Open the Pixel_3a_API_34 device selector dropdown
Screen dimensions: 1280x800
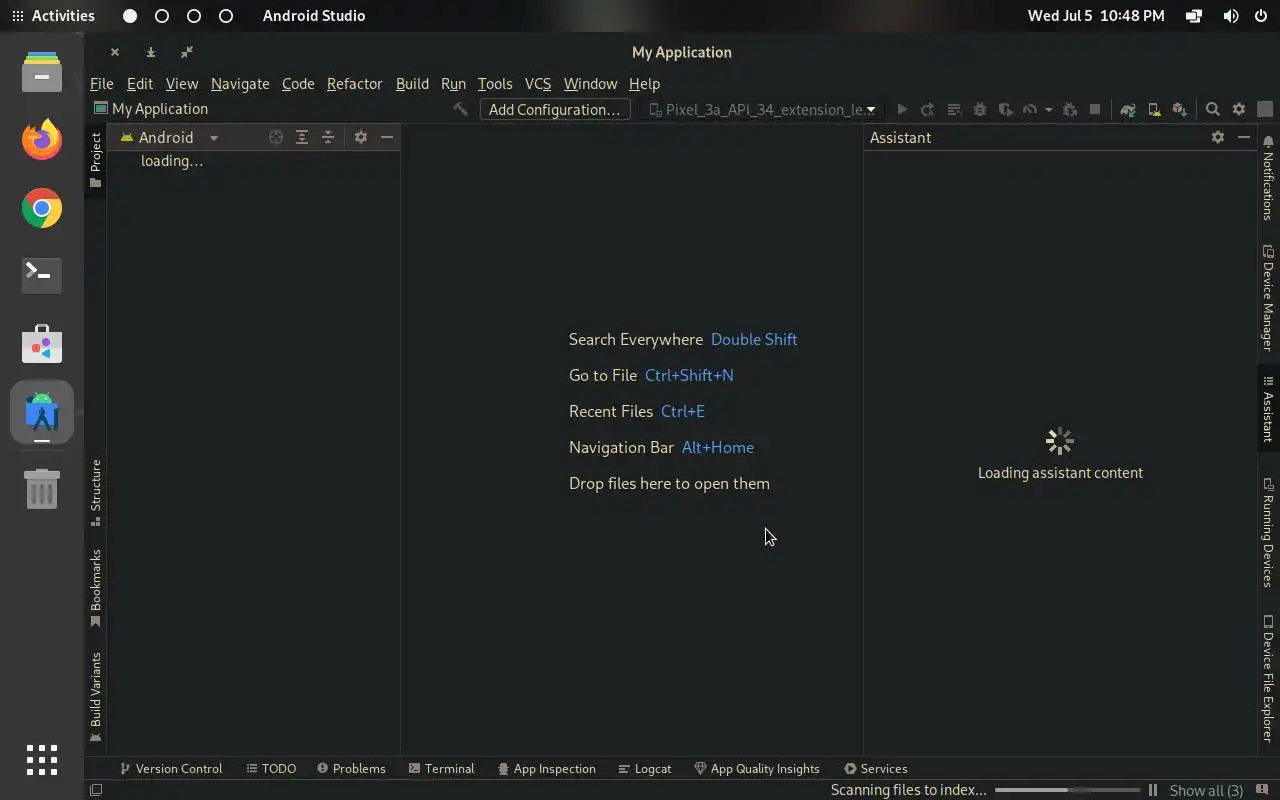tap(763, 109)
